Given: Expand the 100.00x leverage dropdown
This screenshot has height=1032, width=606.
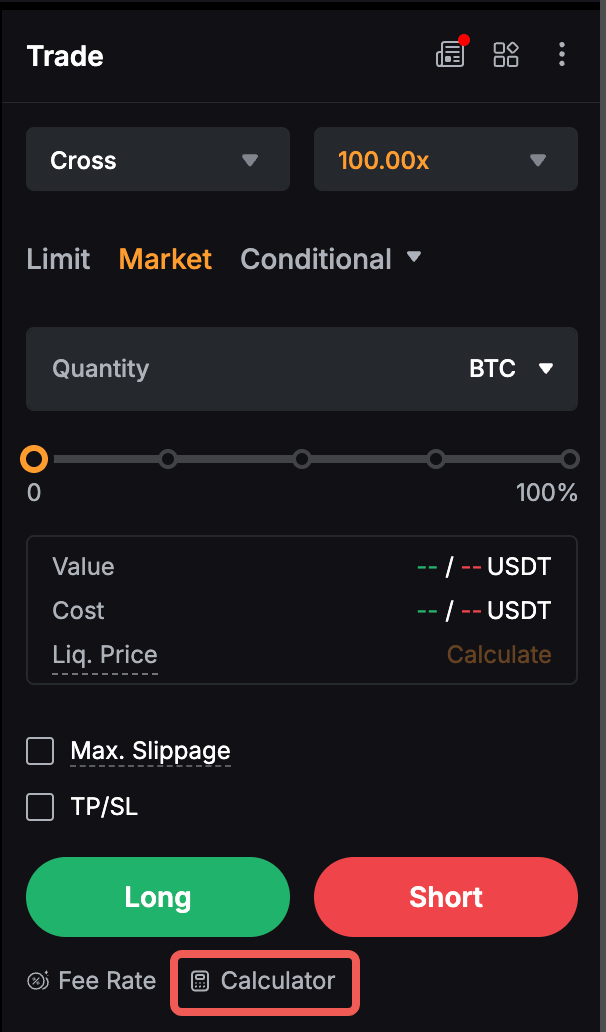Looking at the screenshot, I should [445, 160].
